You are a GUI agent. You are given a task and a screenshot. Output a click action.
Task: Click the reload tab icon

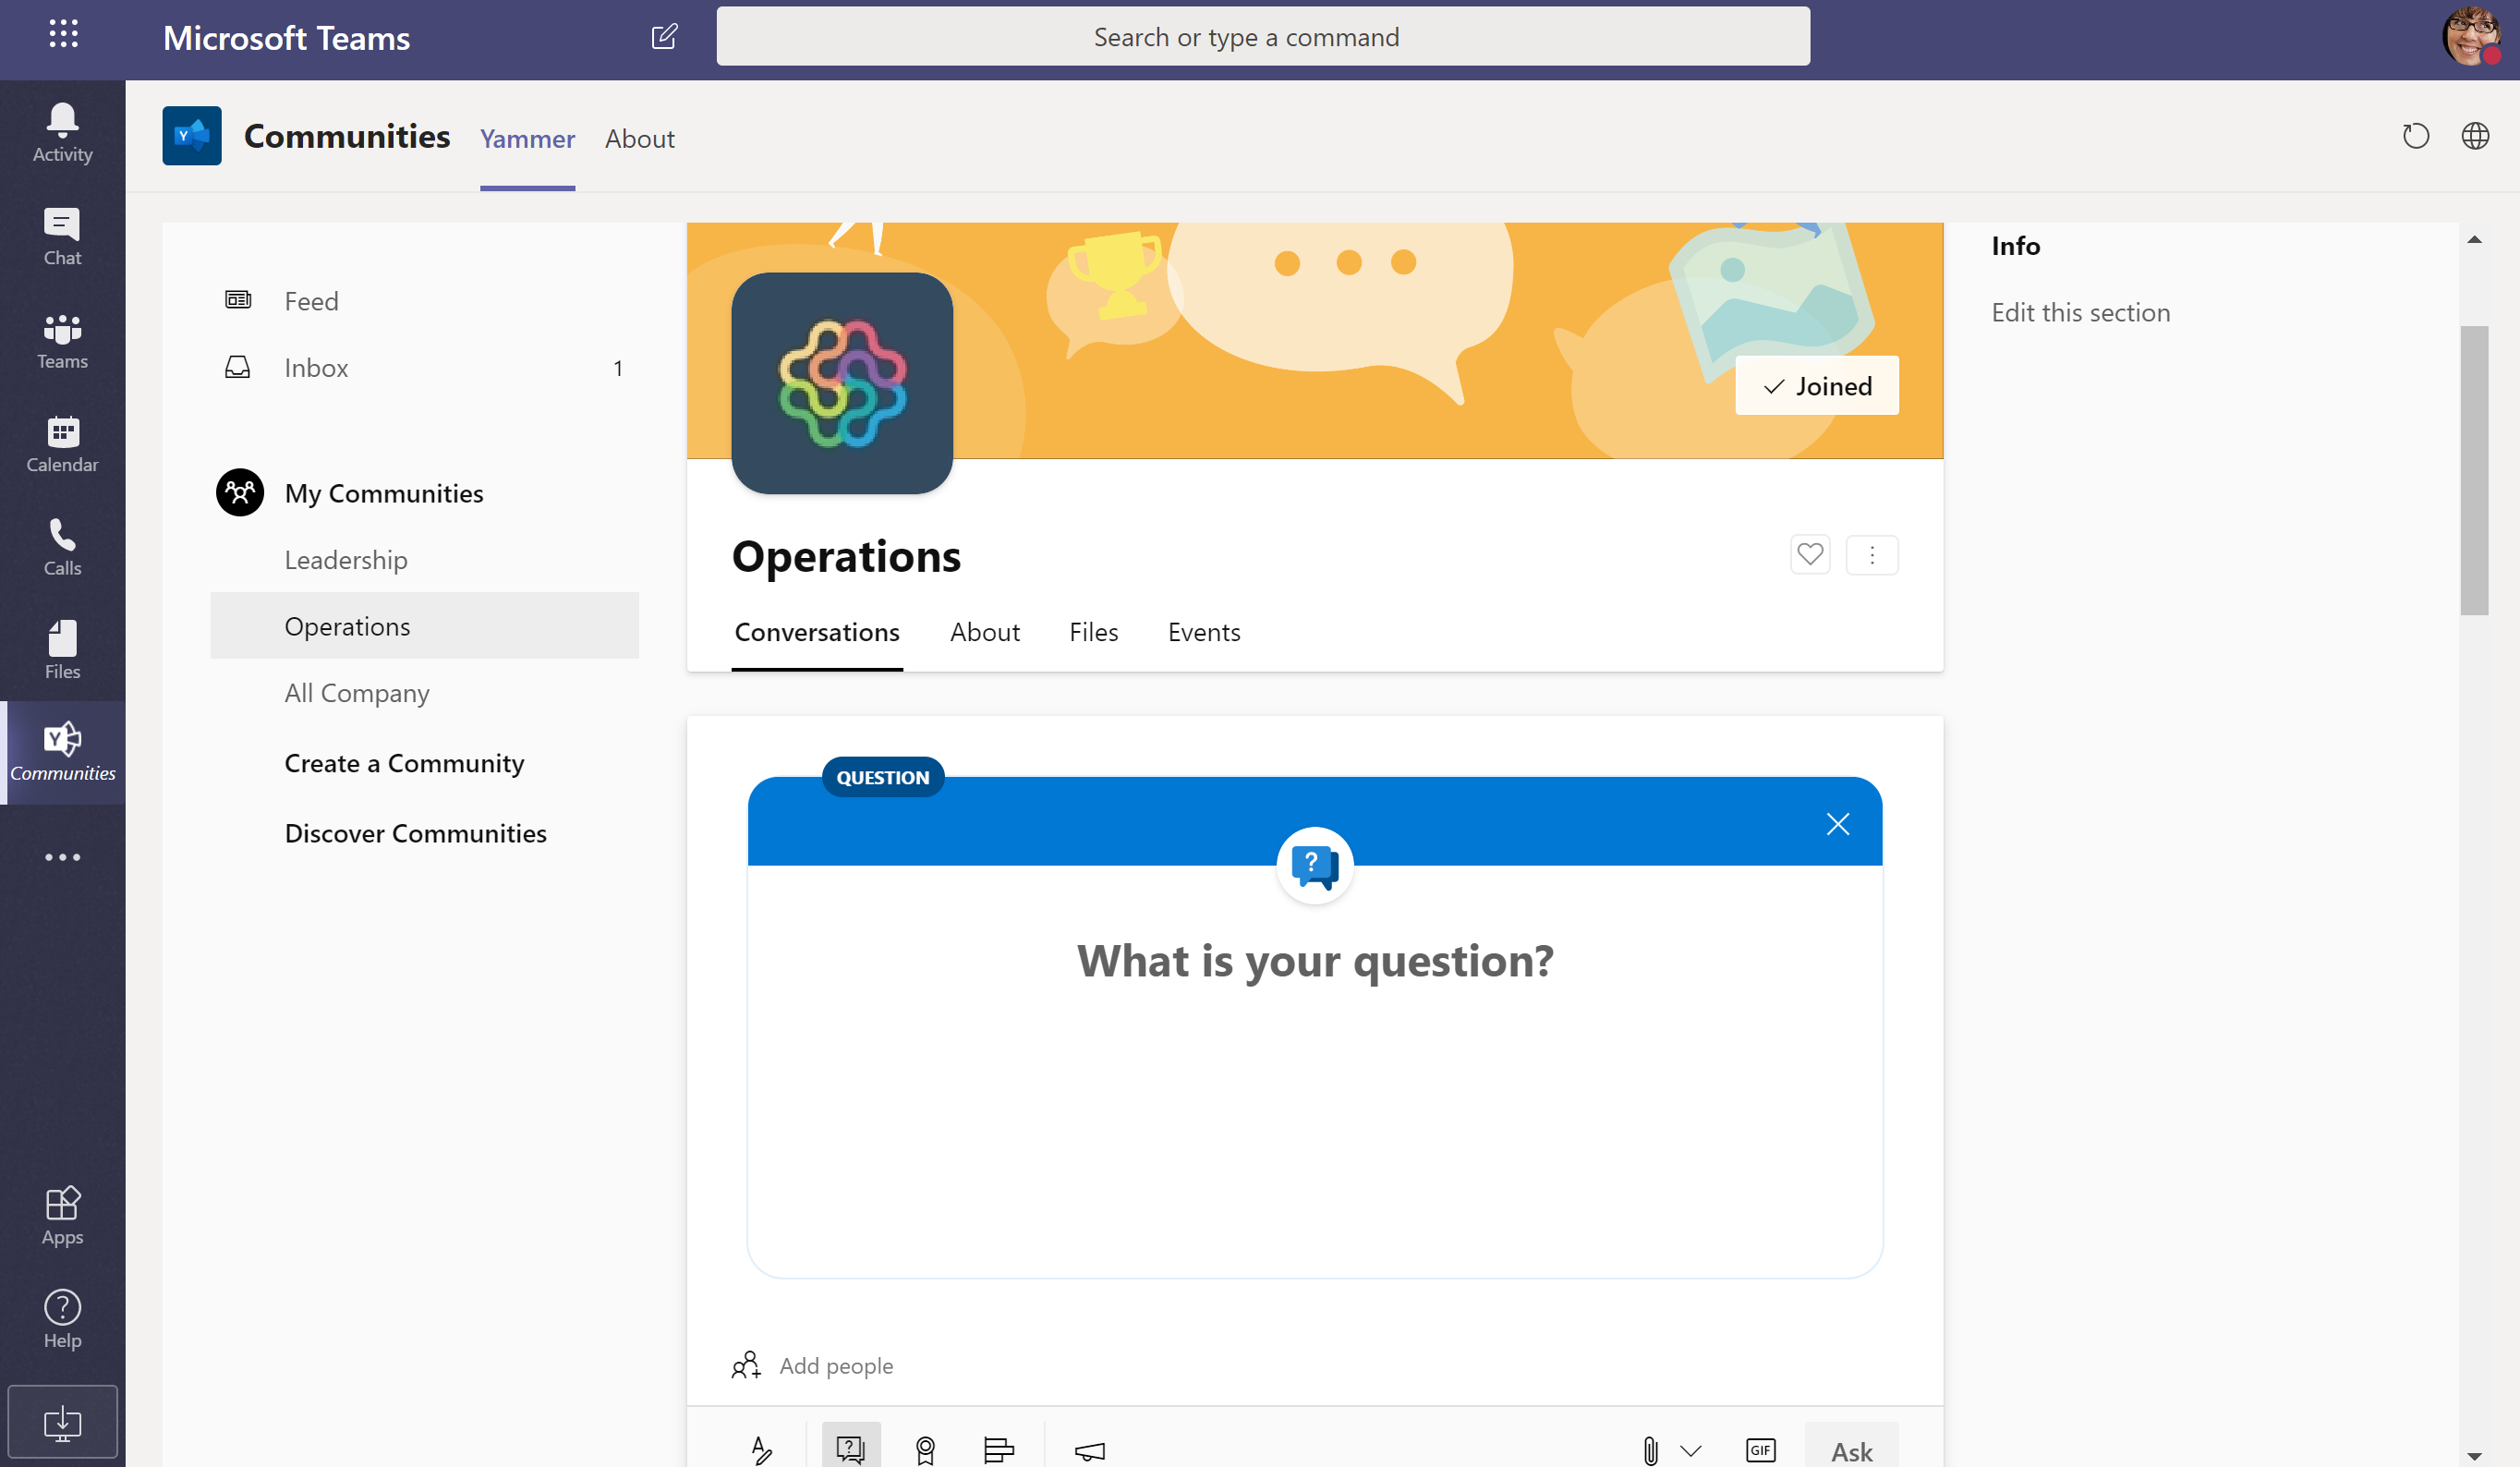click(x=2415, y=136)
